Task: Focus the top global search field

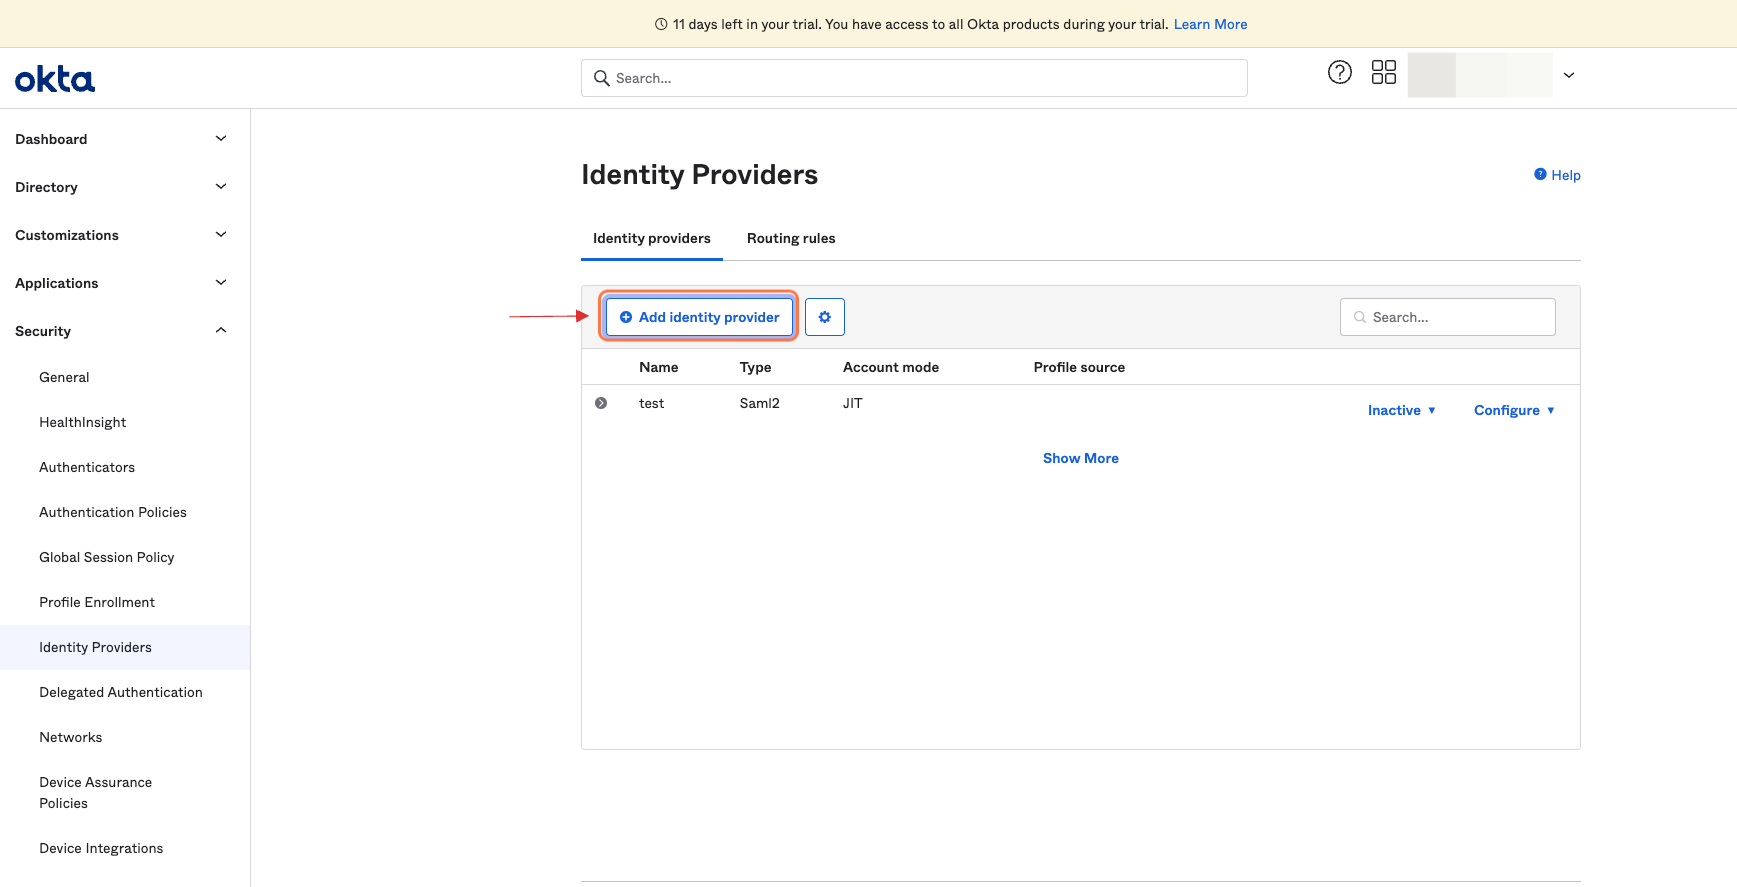Action: pyautogui.click(x=914, y=78)
